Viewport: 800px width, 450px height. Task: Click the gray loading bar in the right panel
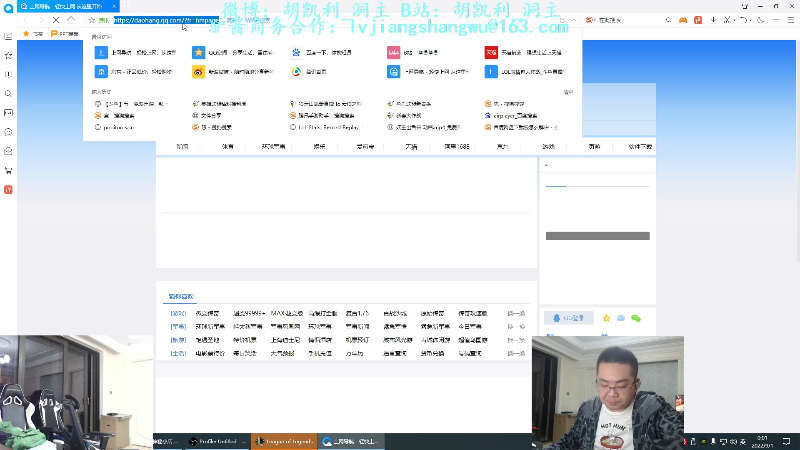[597, 236]
